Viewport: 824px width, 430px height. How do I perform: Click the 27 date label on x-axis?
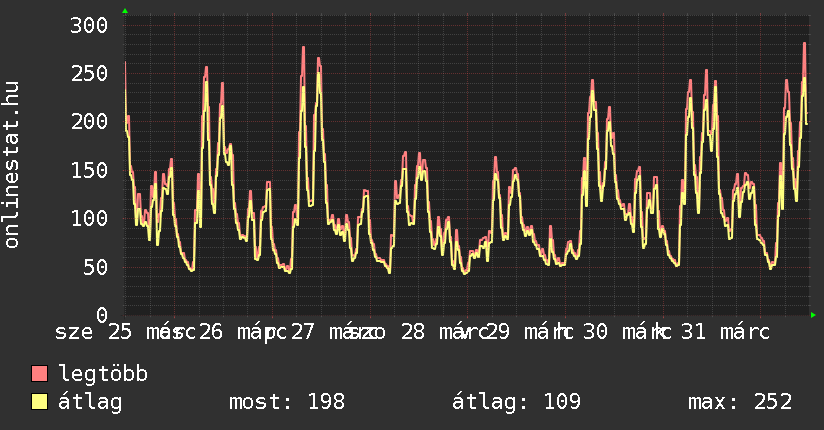tap(302, 331)
